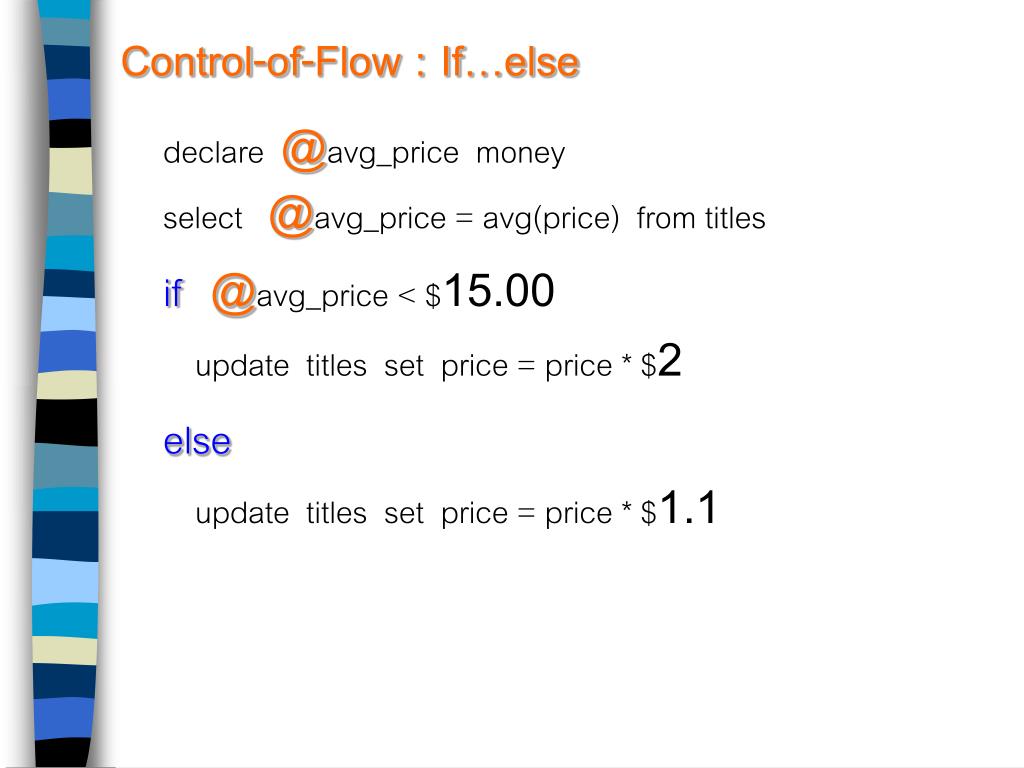Click 'avg_price' in the declare line

(392, 155)
